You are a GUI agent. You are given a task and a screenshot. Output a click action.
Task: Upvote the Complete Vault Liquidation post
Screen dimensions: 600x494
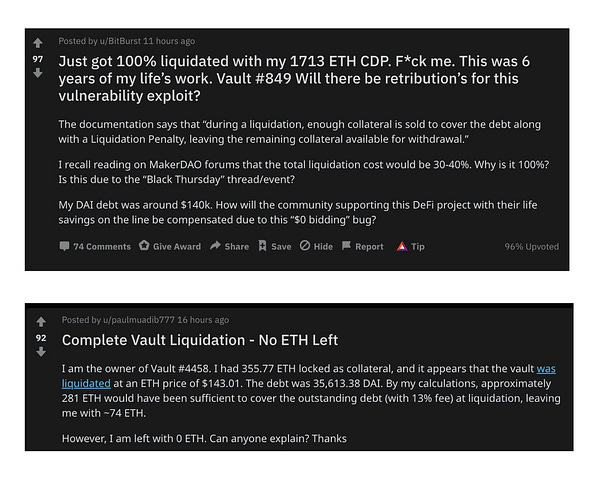click(x=40, y=322)
